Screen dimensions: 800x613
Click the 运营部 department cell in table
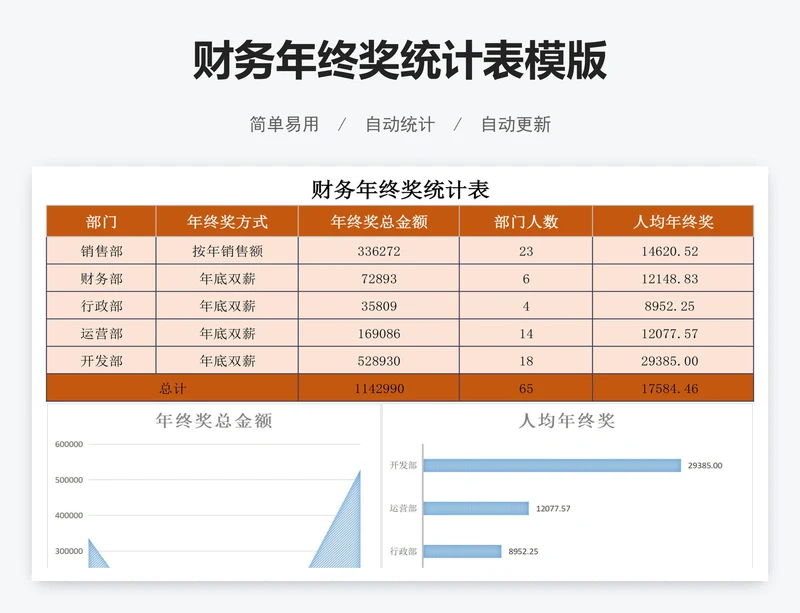coord(101,333)
